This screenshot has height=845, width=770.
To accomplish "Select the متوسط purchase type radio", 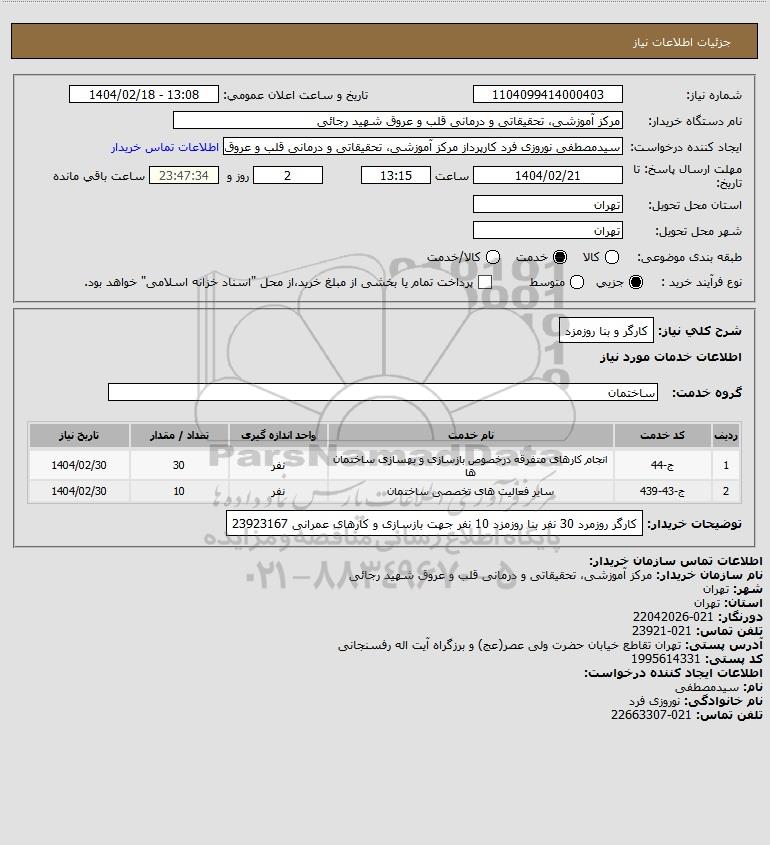I will click(577, 282).
